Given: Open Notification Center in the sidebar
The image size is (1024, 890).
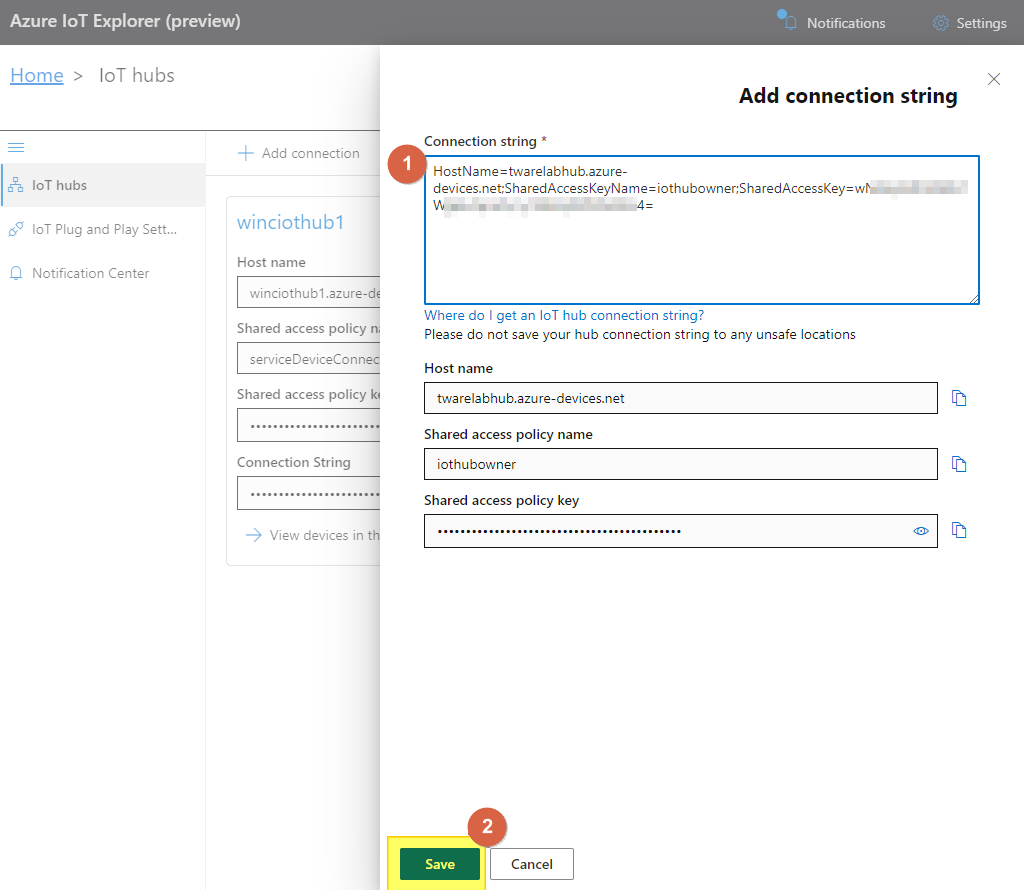Looking at the screenshot, I should pyautogui.click(x=103, y=273).
